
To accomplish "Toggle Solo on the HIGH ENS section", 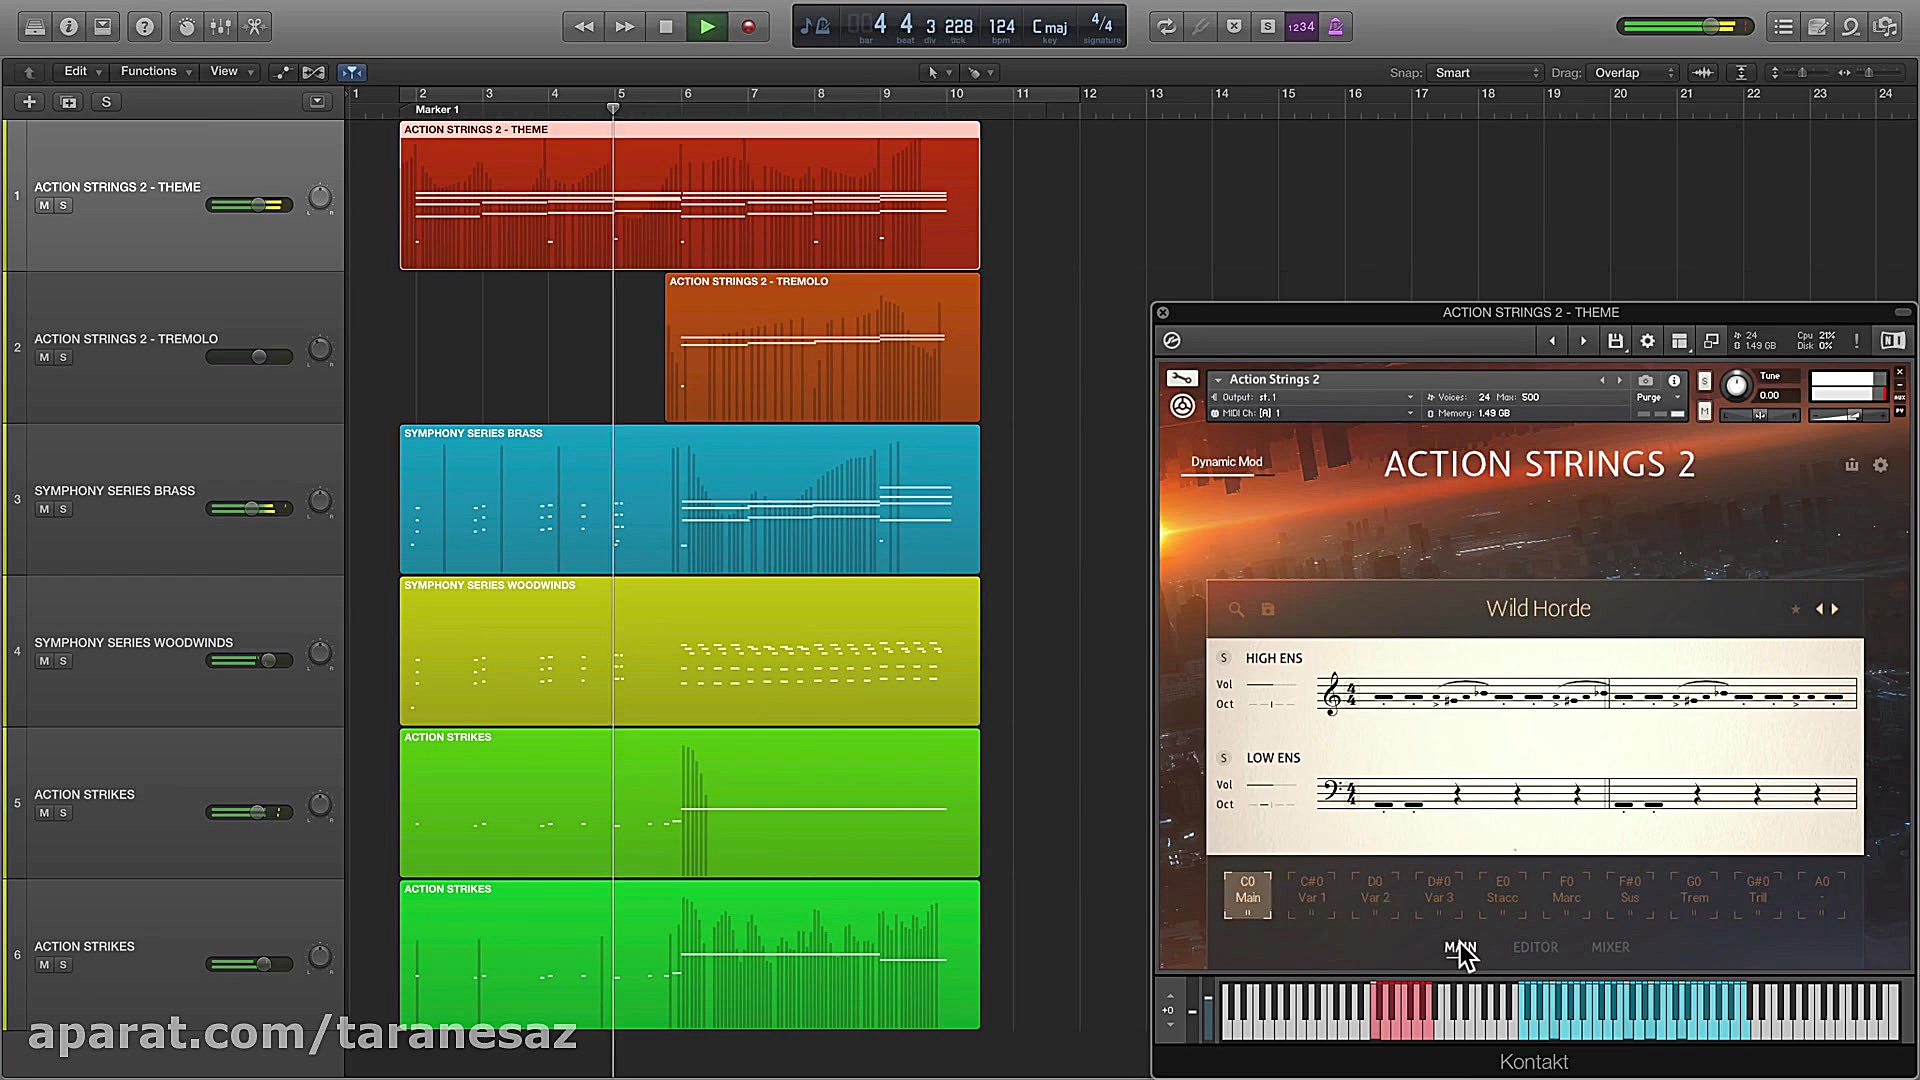I will (1224, 658).
